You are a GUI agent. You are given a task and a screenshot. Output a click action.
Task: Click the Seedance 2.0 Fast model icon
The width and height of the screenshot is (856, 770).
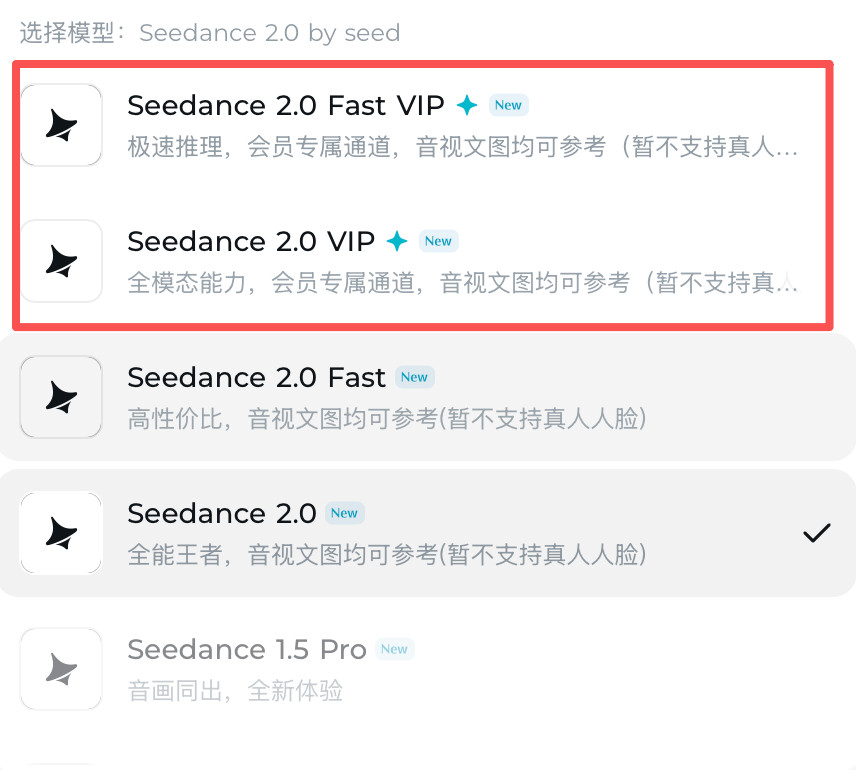coord(60,397)
